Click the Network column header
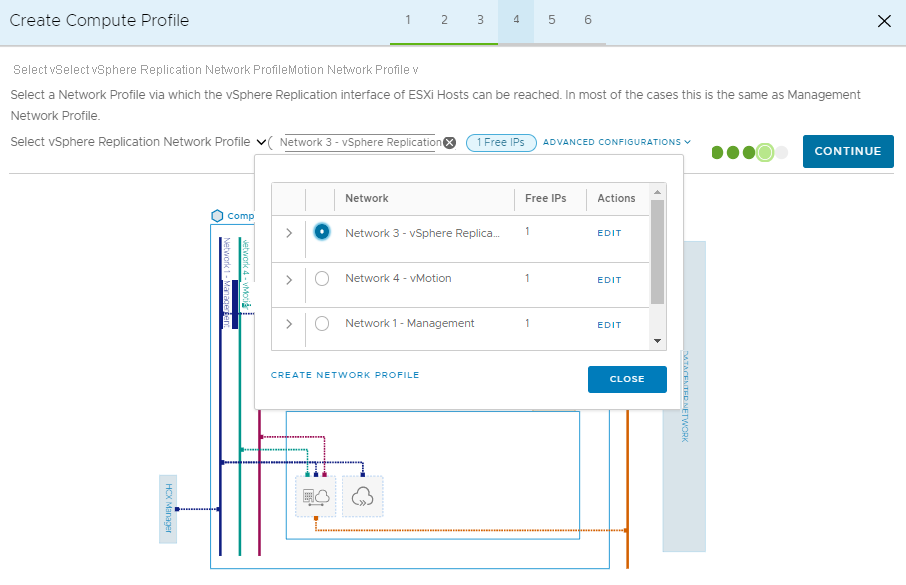906x585 pixels. pyautogui.click(x=366, y=198)
